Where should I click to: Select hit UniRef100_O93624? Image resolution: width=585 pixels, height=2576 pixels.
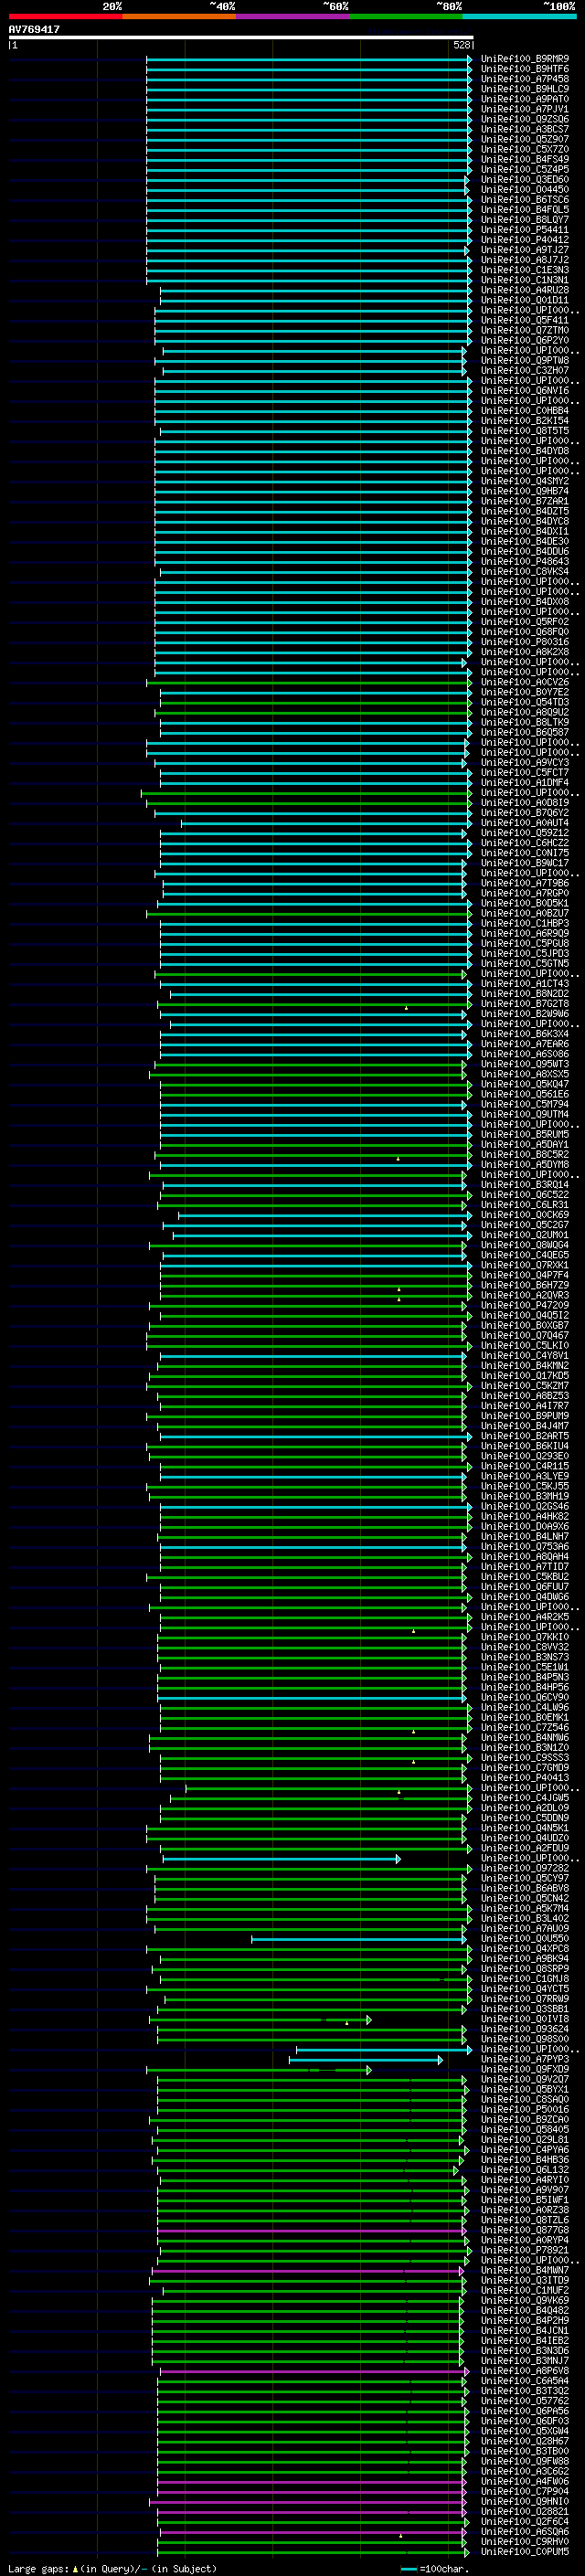pyautogui.click(x=525, y=2029)
